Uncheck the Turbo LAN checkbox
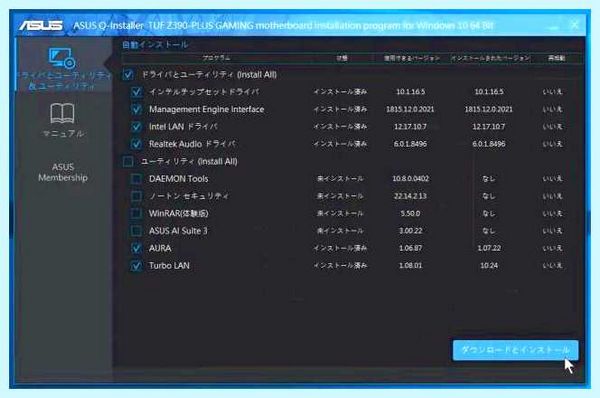Viewport: 600px width, 398px height. 136,266
